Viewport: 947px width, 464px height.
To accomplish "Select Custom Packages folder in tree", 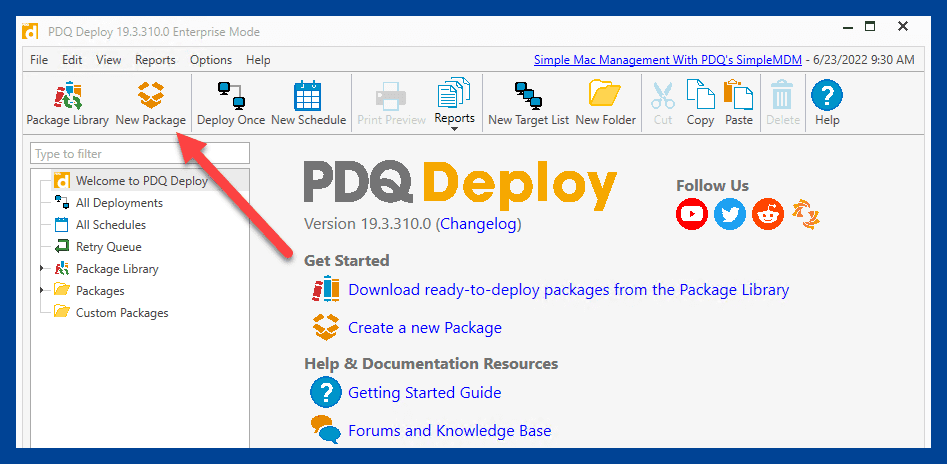I will 122,313.
